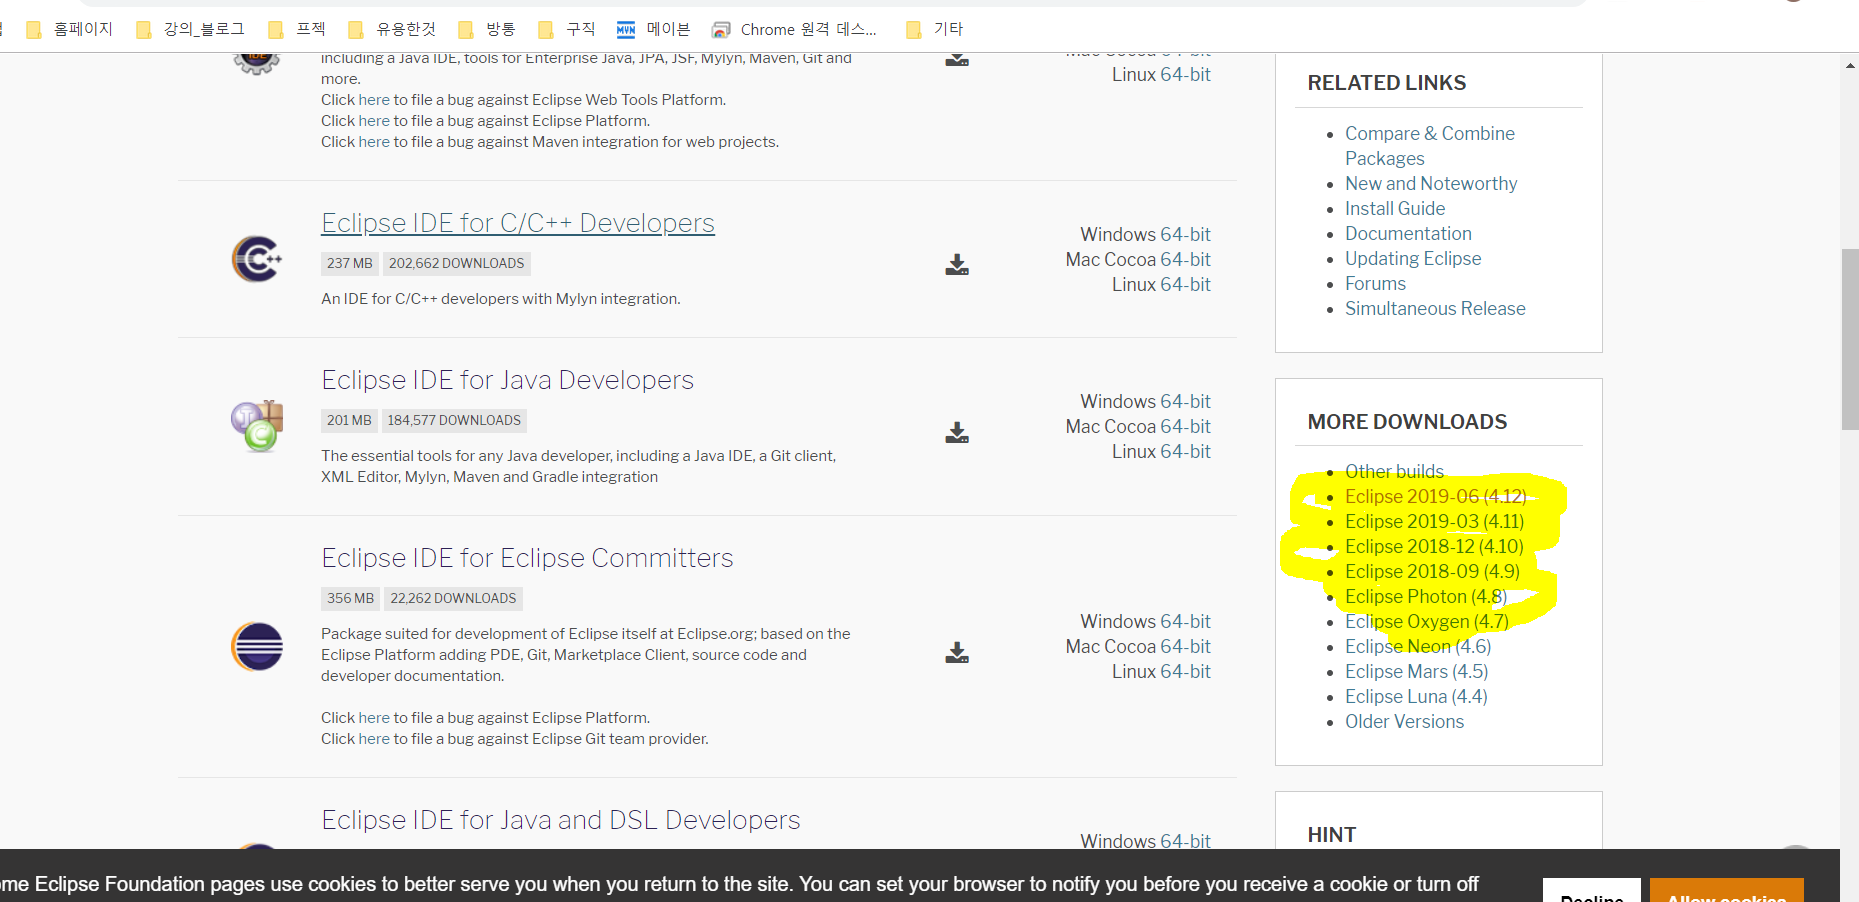1859x902 pixels.
Task: Open Eclipse 2019-03 (4.11) download link
Action: 1434,521
